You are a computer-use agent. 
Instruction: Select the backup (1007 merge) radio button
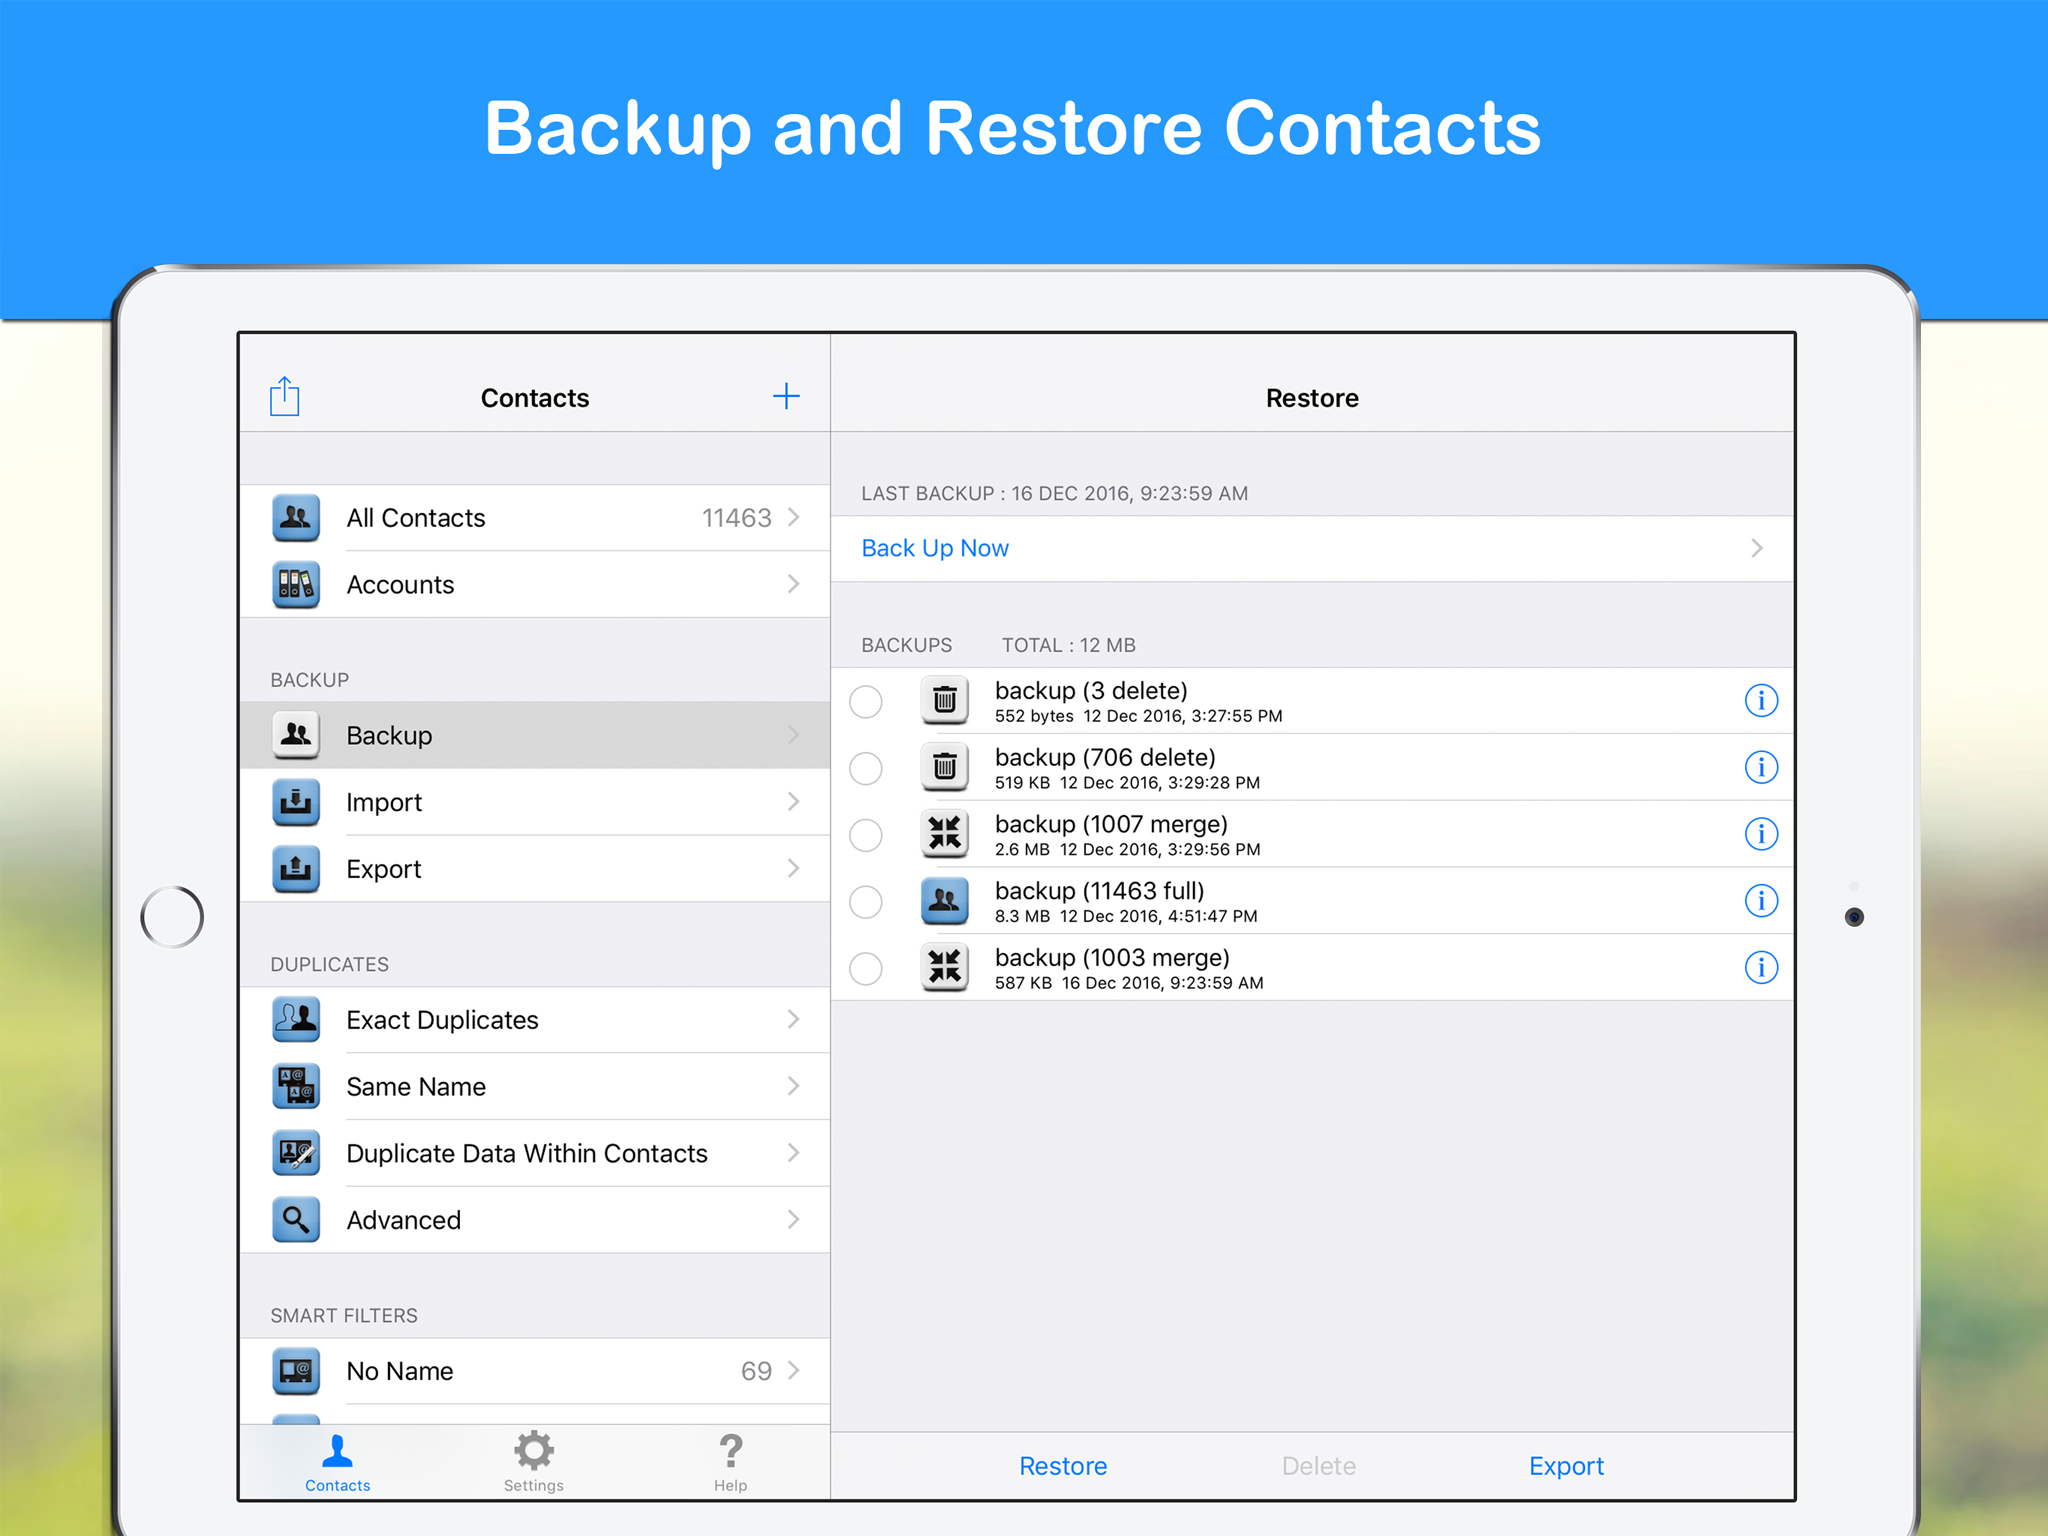pyautogui.click(x=866, y=835)
